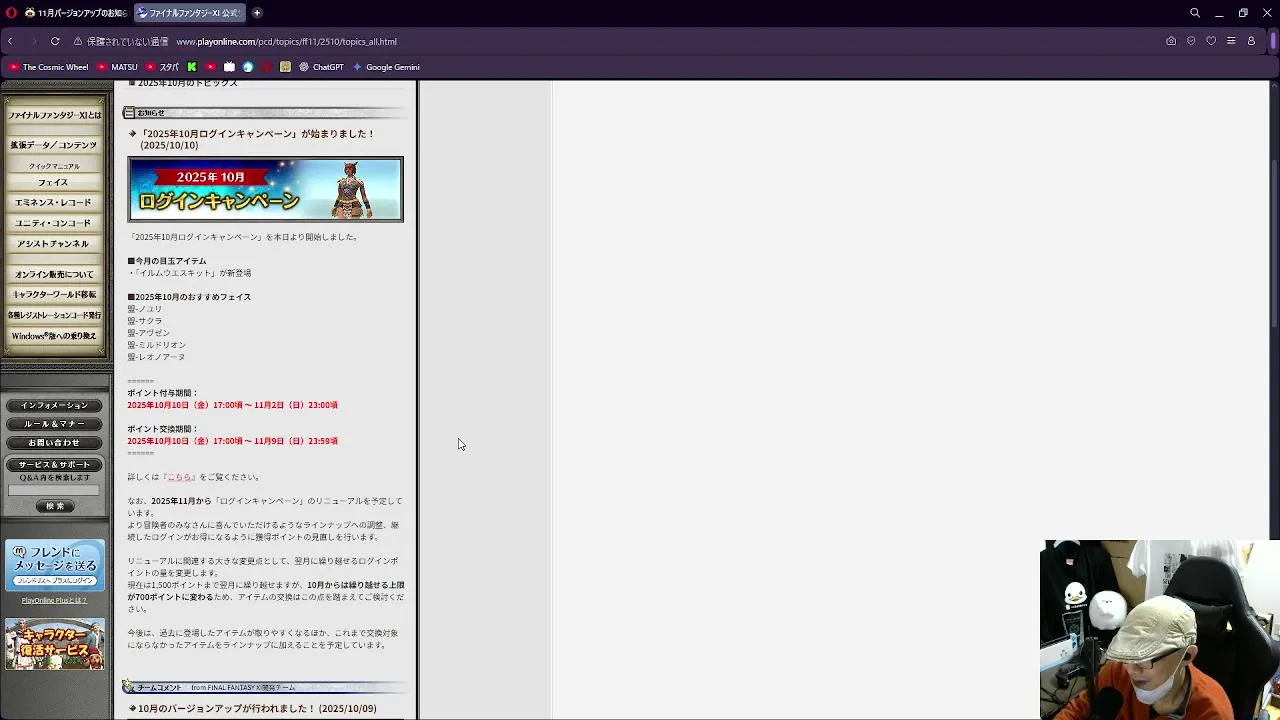Click the ルール＆マナー button
The width and height of the screenshot is (1280, 720).
click(x=54, y=424)
